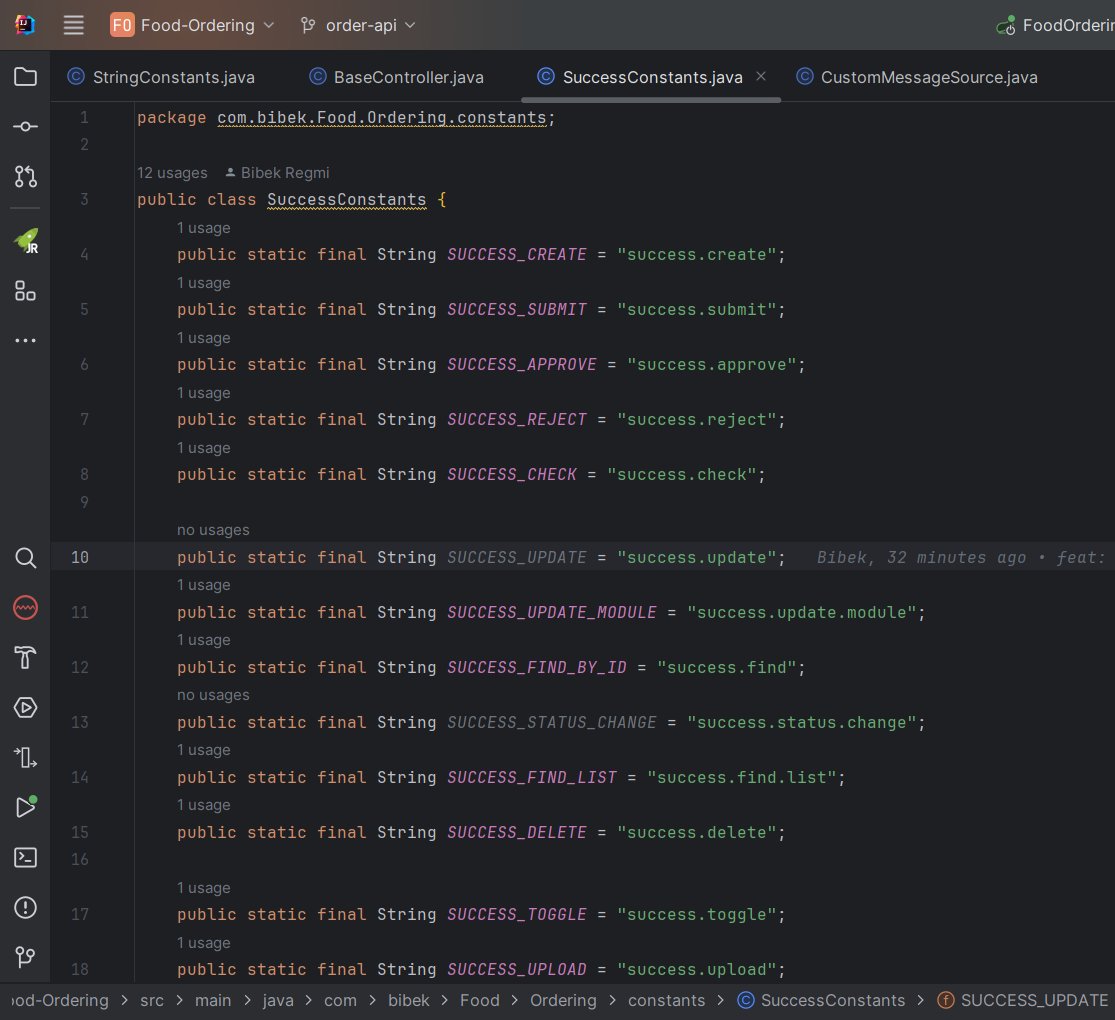Open the Git tool window at sidebar bottom
1115x1020 pixels.
click(x=26, y=957)
